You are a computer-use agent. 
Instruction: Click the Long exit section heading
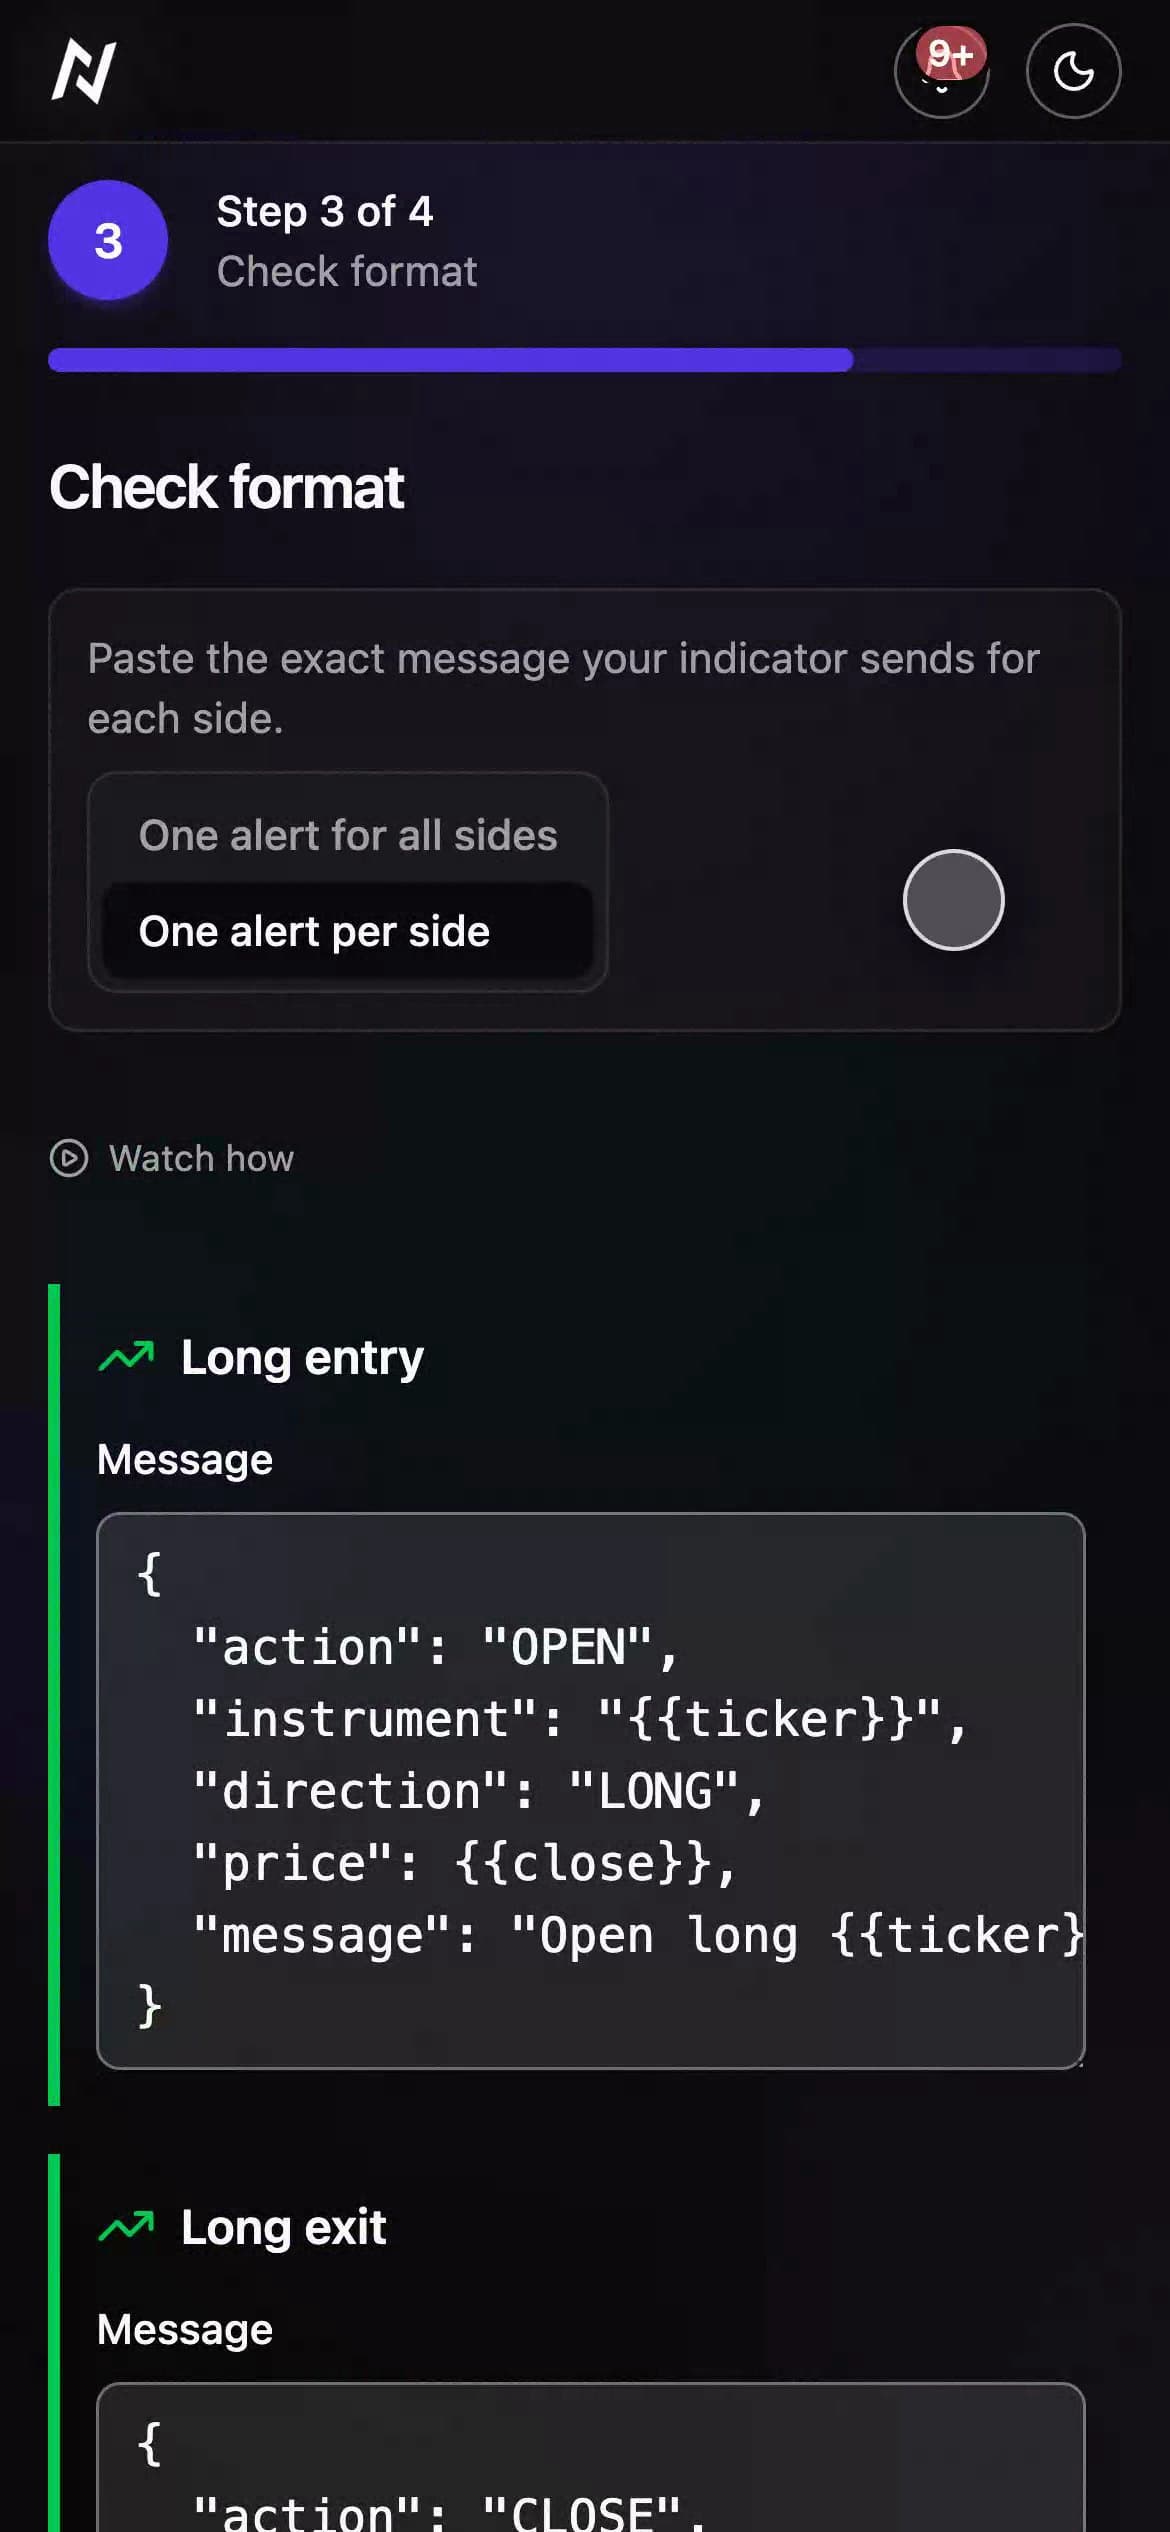(283, 2227)
